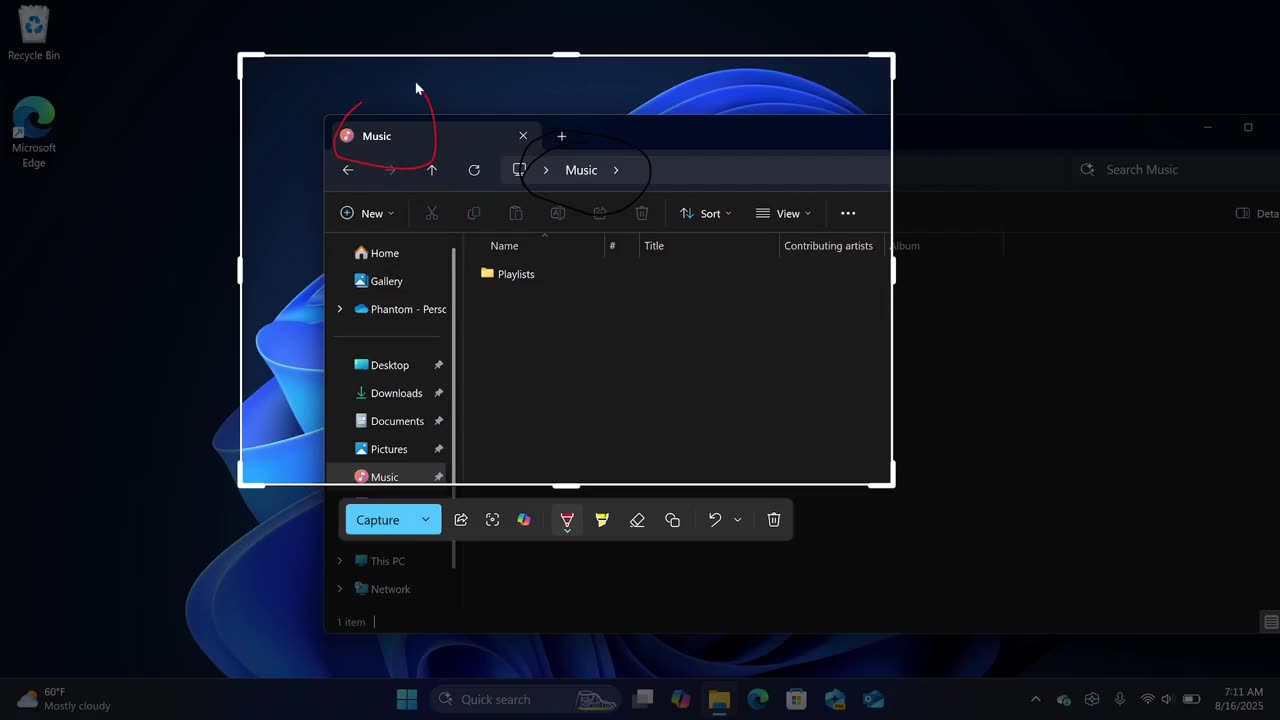The image size is (1280, 720).
Task: Toggle the yellow highlighter tool
Action: click(x=602, y=520)
